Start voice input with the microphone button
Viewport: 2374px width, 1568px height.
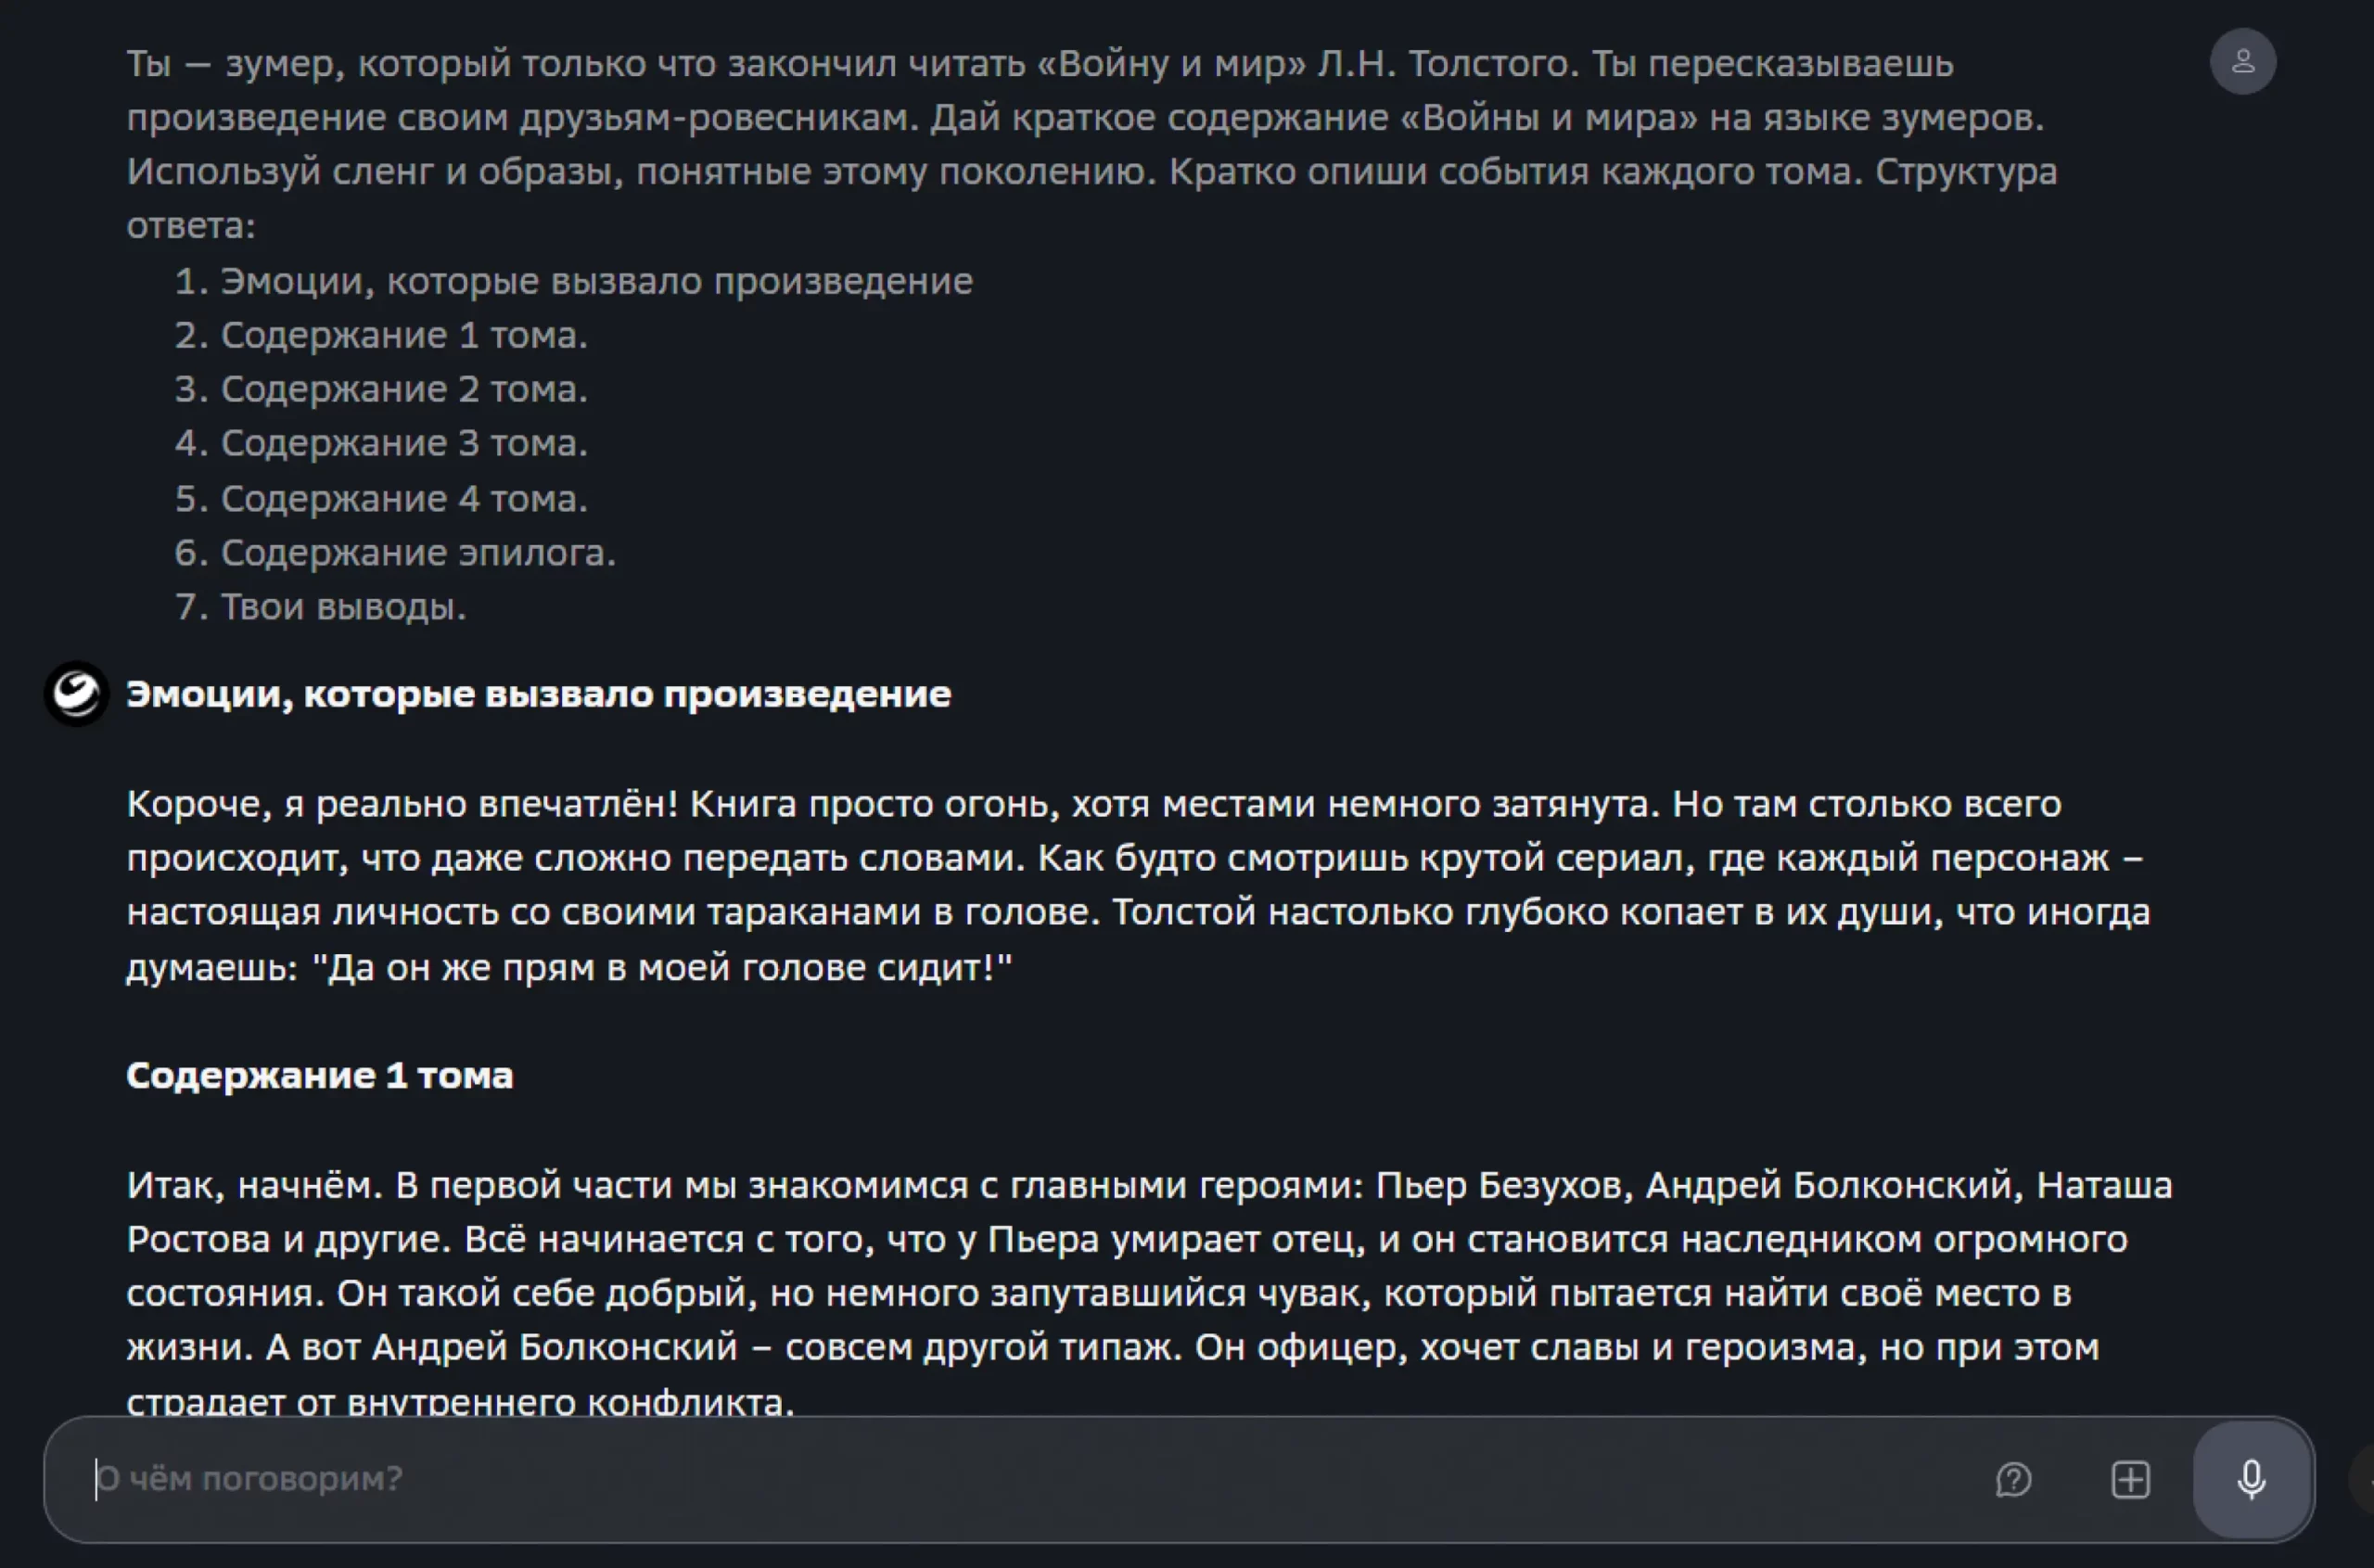coord(2251,1479)
